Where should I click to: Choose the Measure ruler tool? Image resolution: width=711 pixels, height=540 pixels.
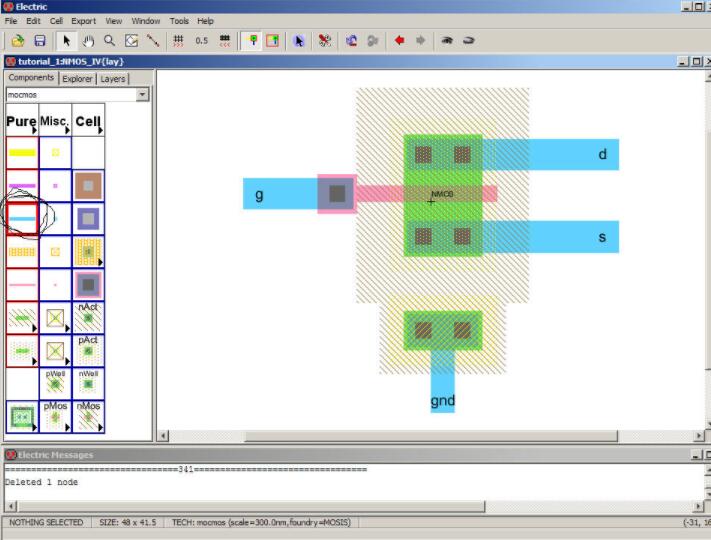click(153, 41)
